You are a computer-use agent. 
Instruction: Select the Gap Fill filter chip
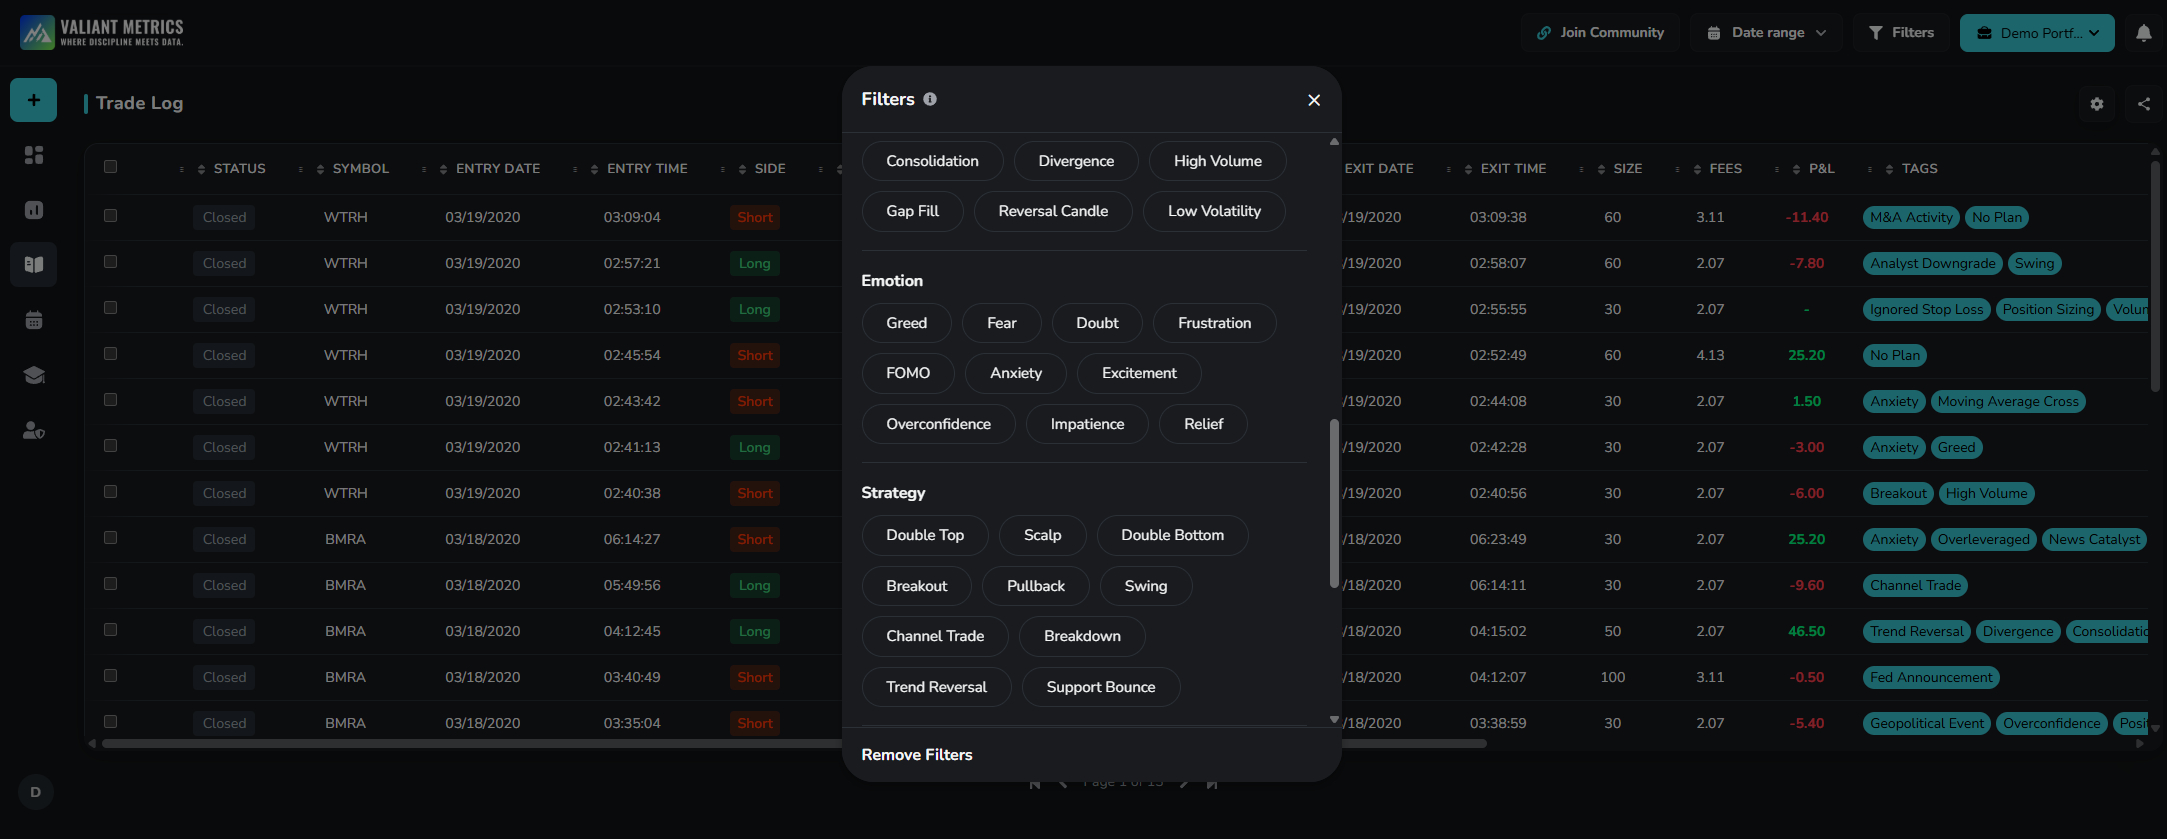(x=912, y=211)
